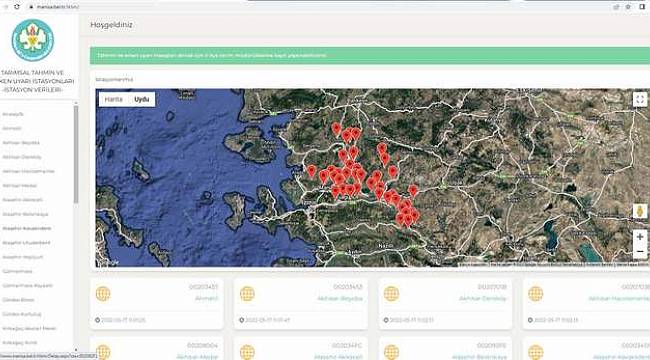The height and width of the screenshot is (360, 650).
Task: Click the sidebar vertical scrollbar thumb
Action: coord(76,154)
